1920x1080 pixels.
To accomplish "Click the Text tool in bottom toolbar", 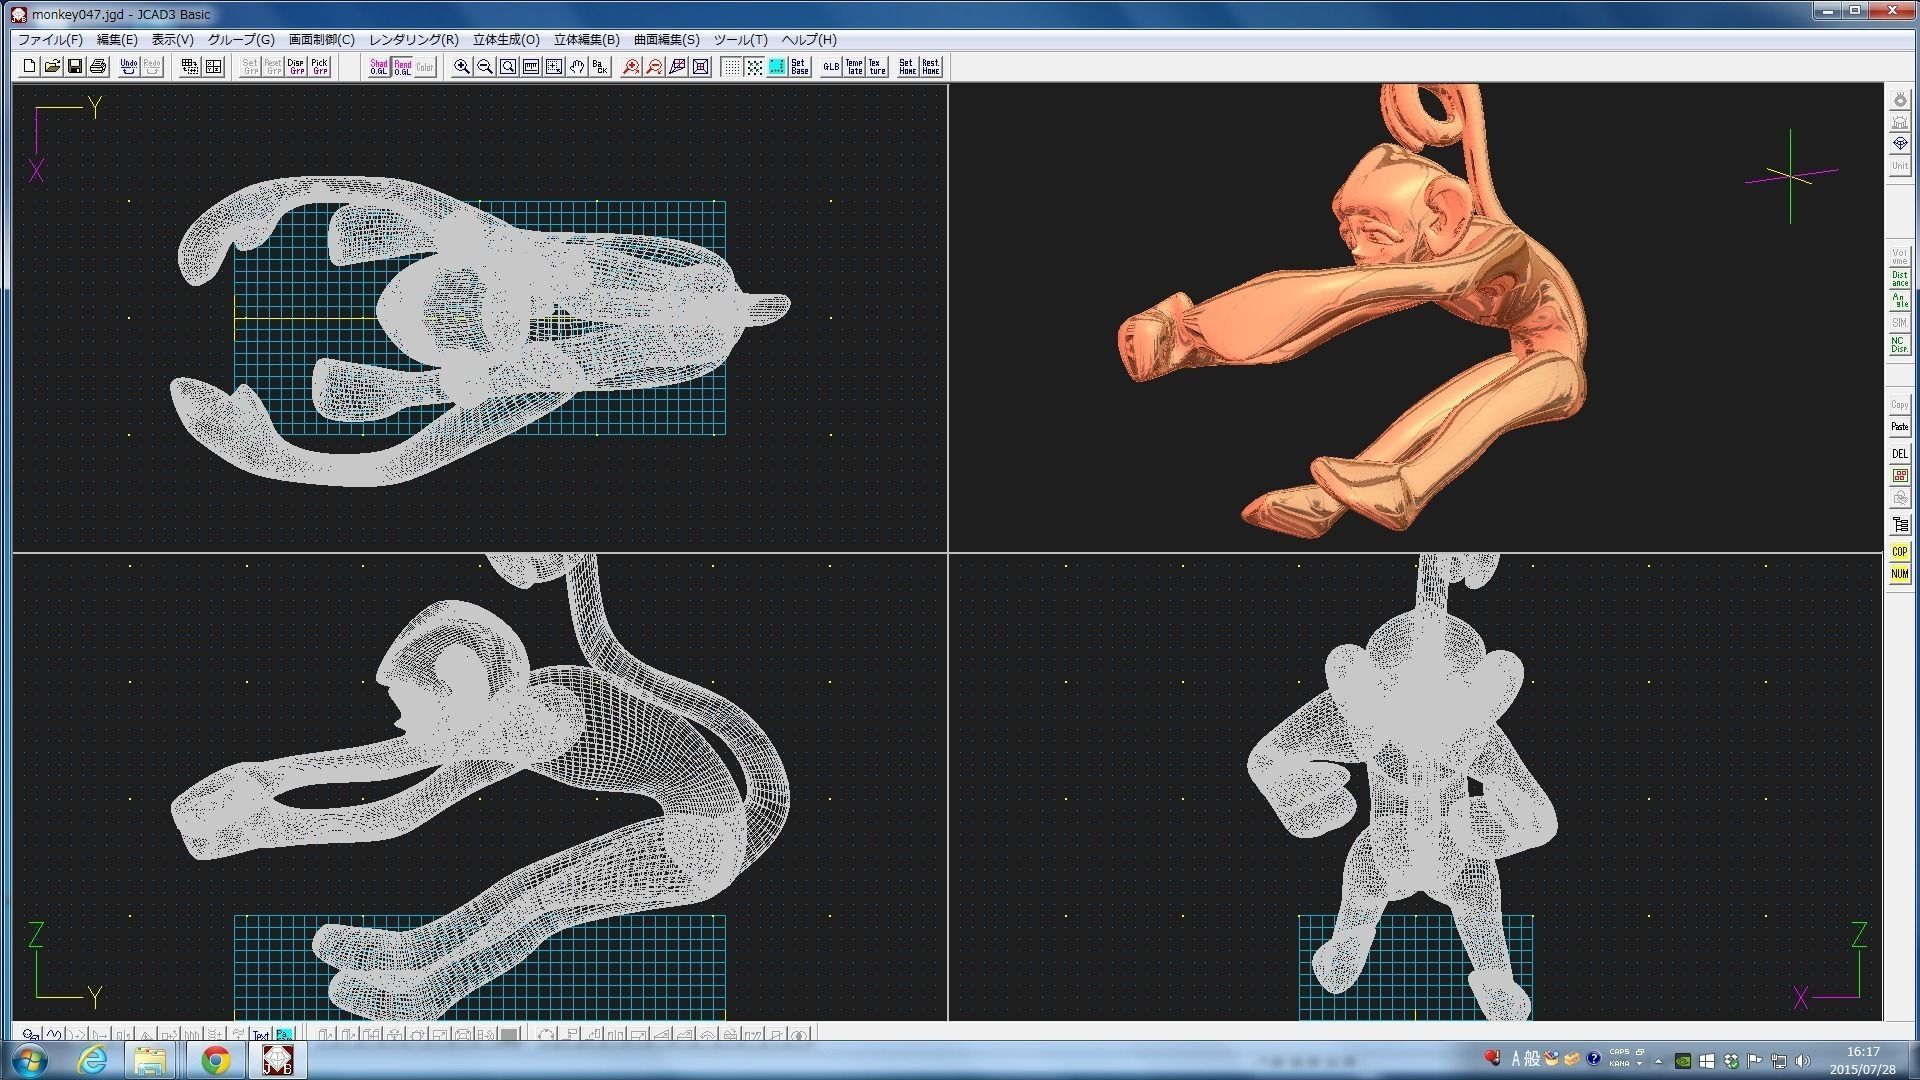I will [x=261, y=1034].
